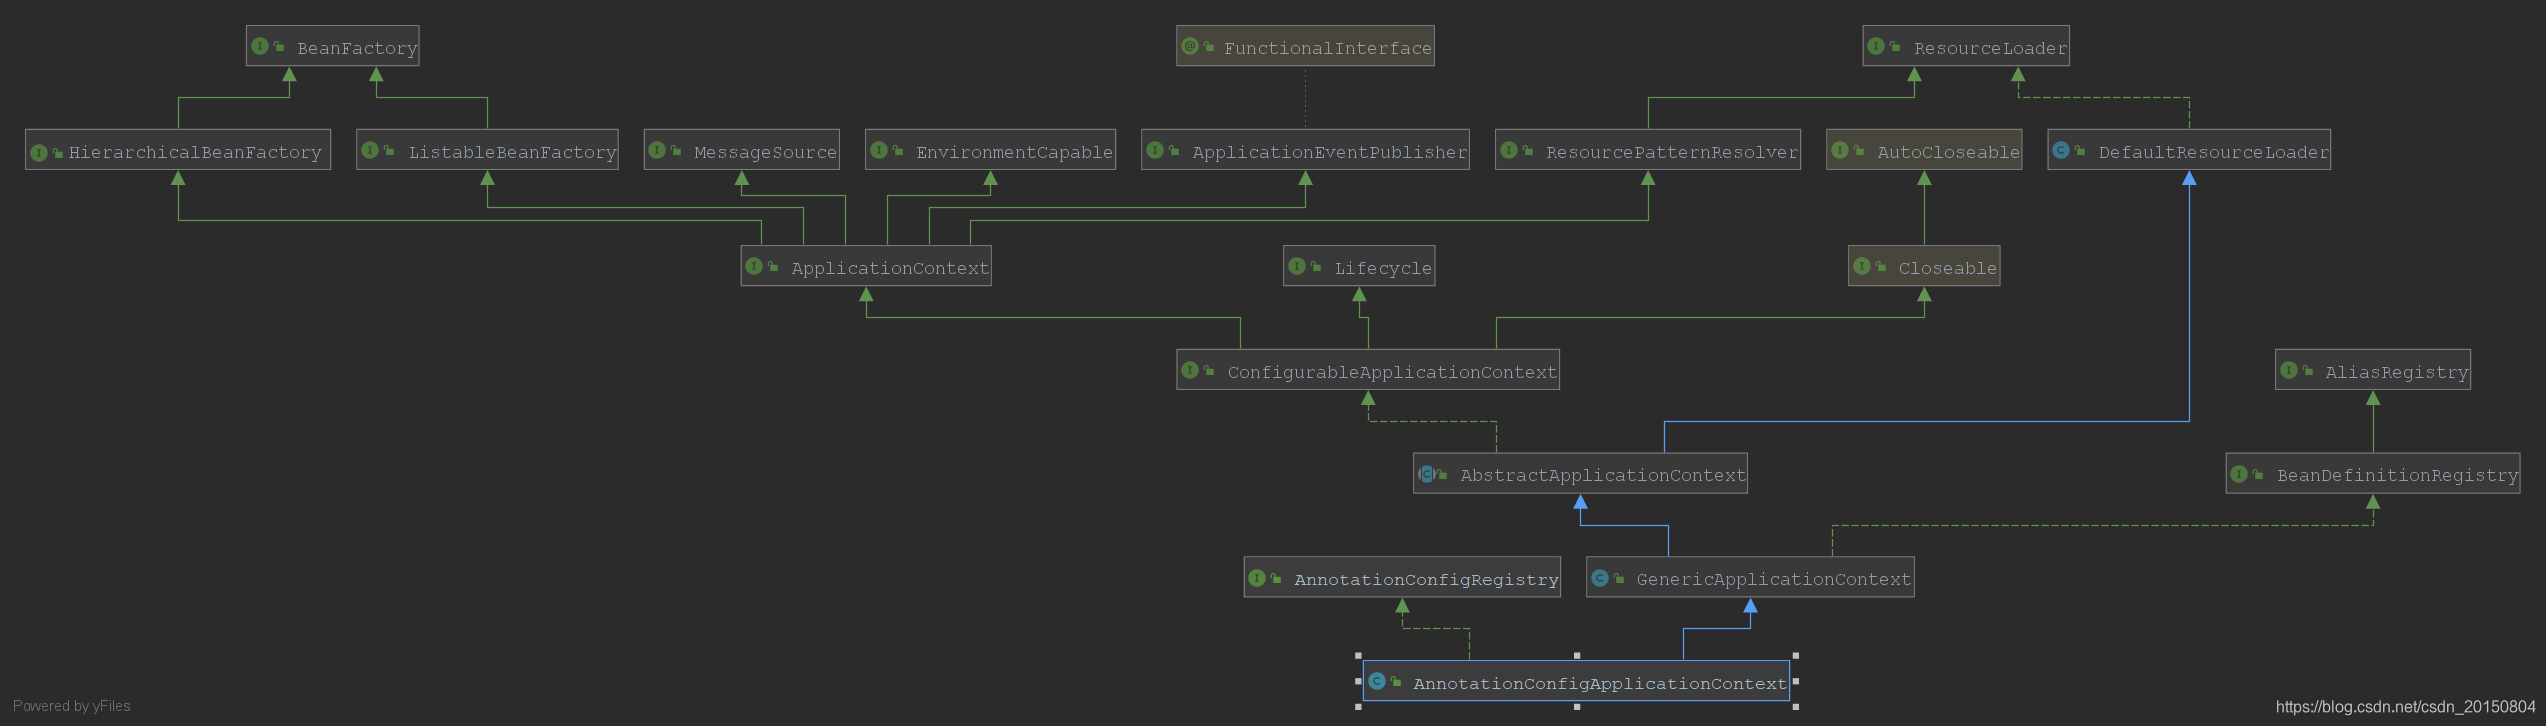
Task: Click the public lock icon on ApplicationContext
Action: pos(773,267)
